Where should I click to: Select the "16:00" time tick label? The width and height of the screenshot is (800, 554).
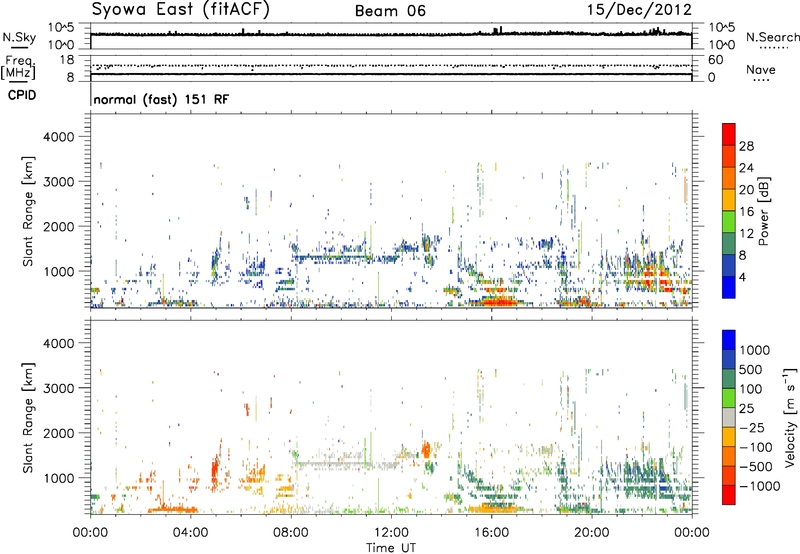tap(491, 533)
